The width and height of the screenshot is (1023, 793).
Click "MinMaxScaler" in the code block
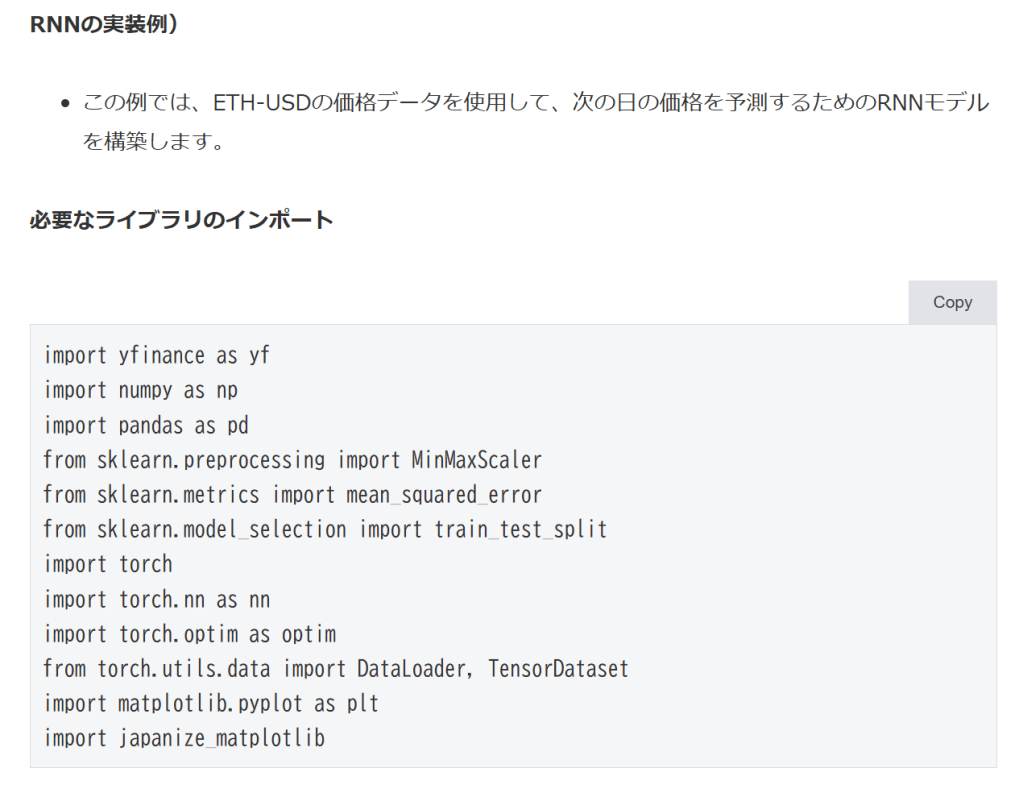[x=476, y=460]
